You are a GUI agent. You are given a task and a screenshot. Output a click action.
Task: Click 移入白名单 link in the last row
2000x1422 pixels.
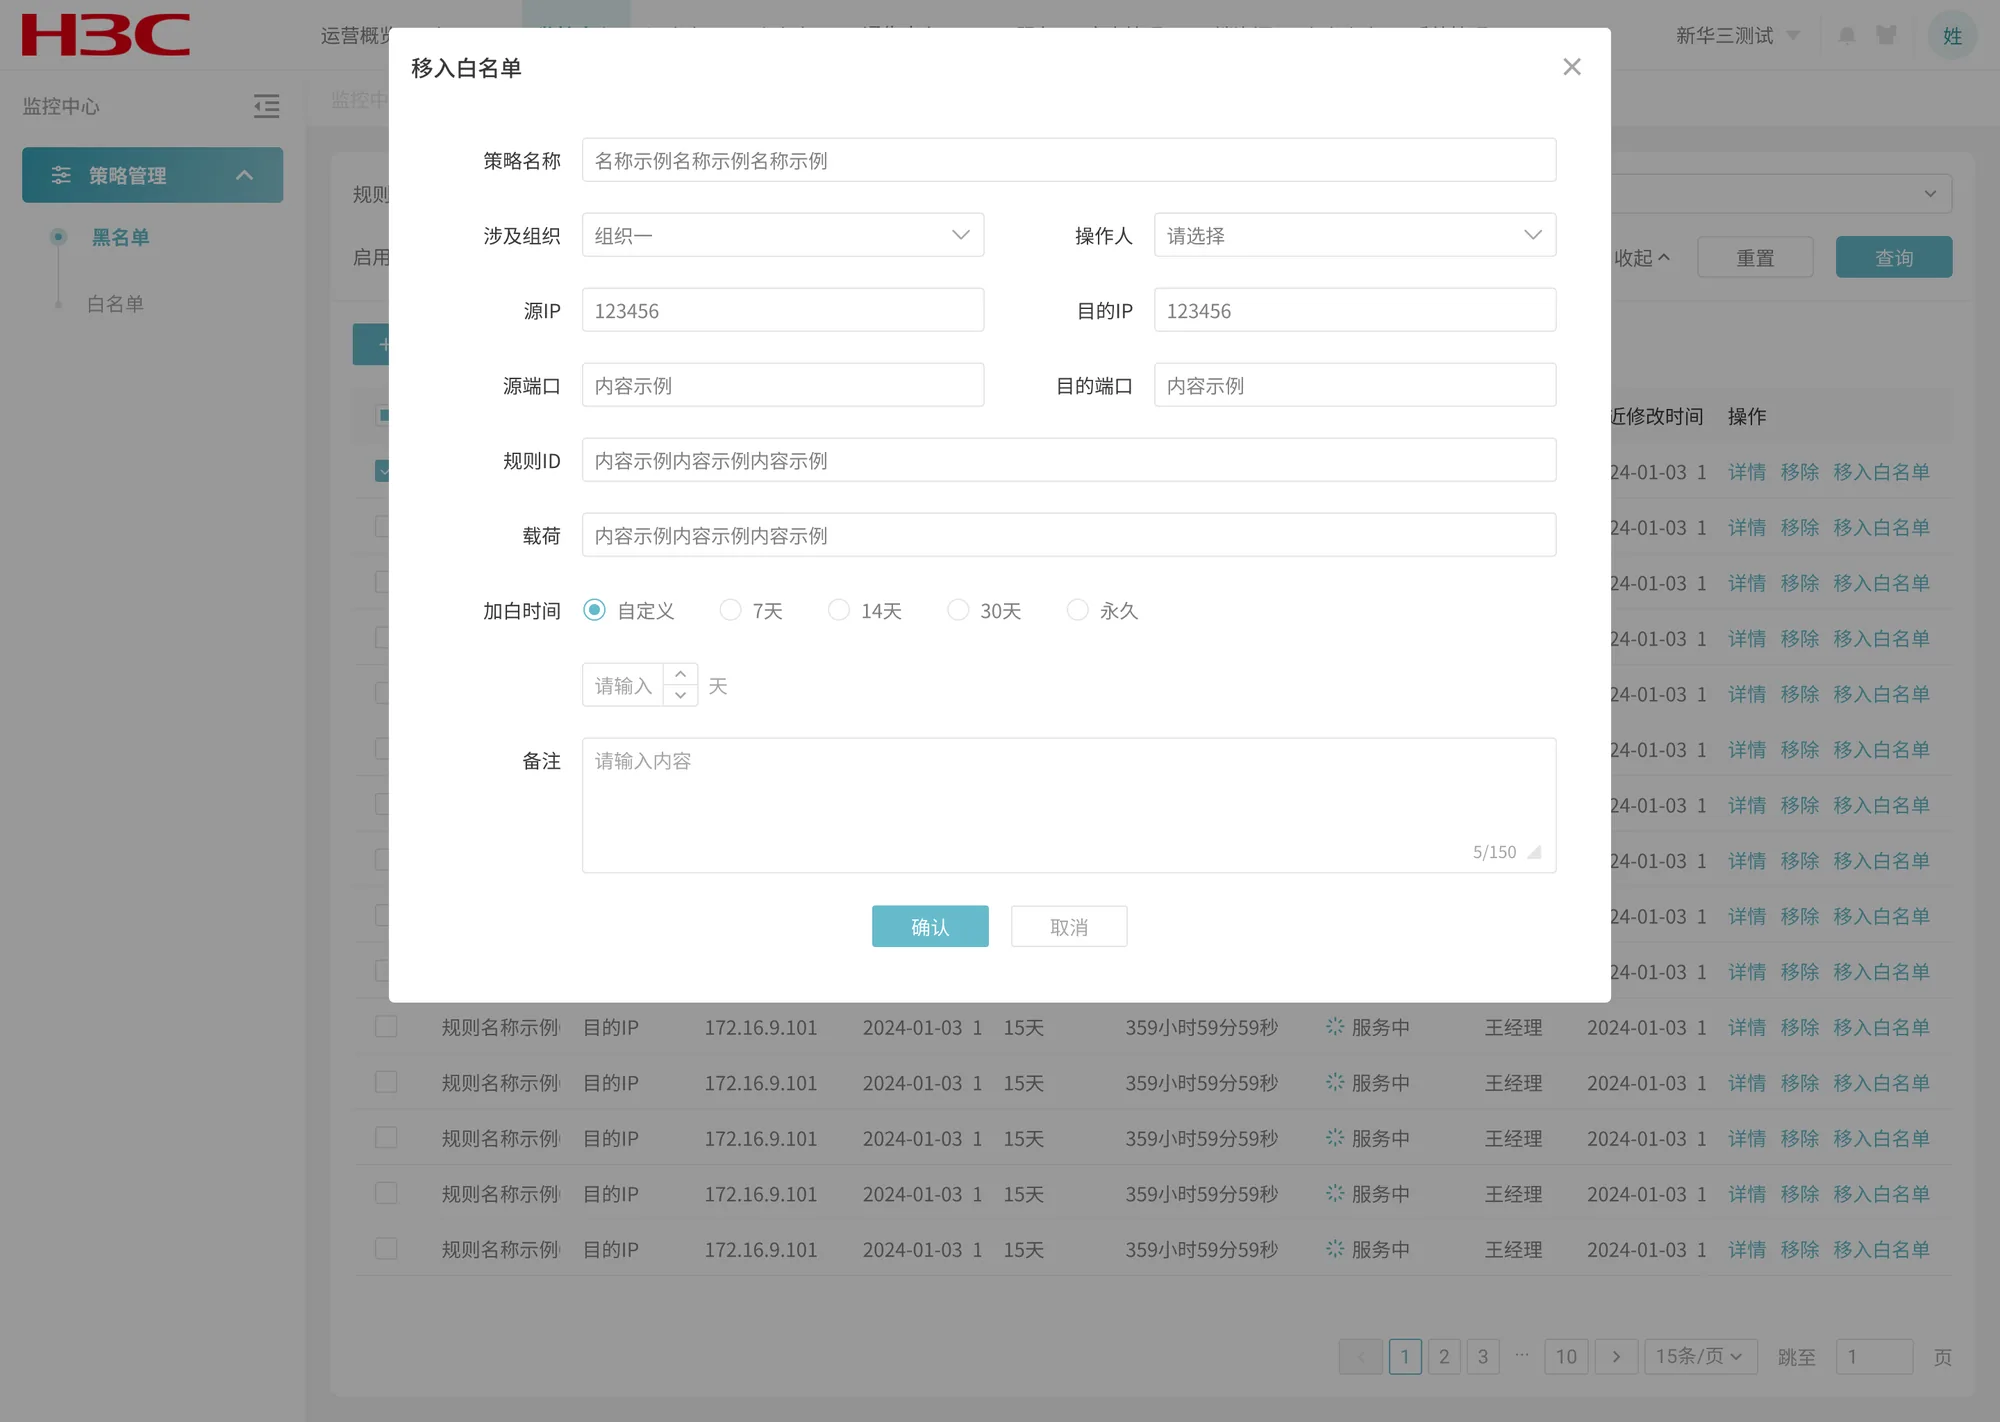(x=1882, y=1249)
